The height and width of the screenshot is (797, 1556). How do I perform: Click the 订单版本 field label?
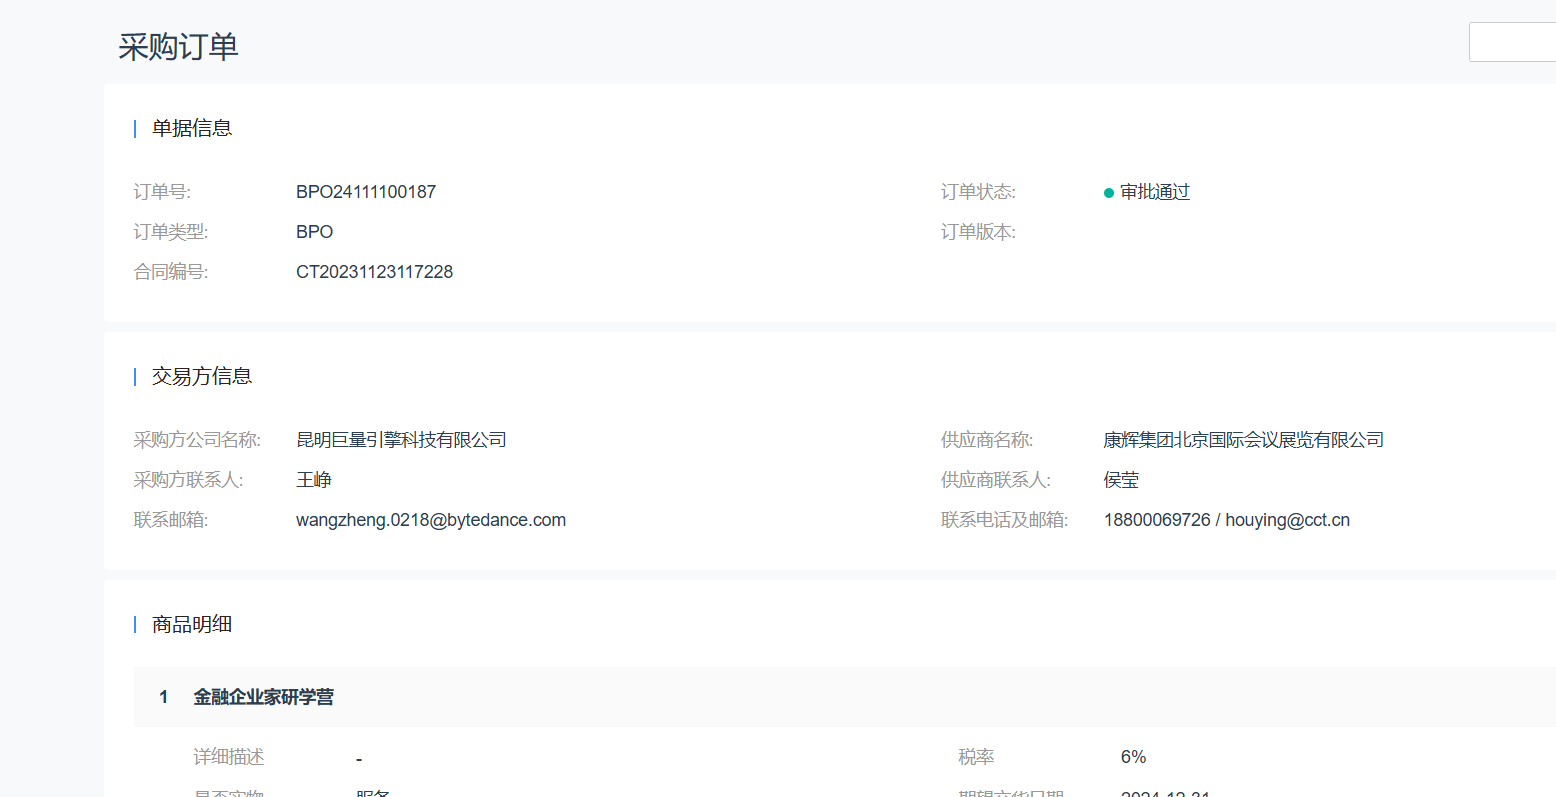click(977, 232)
